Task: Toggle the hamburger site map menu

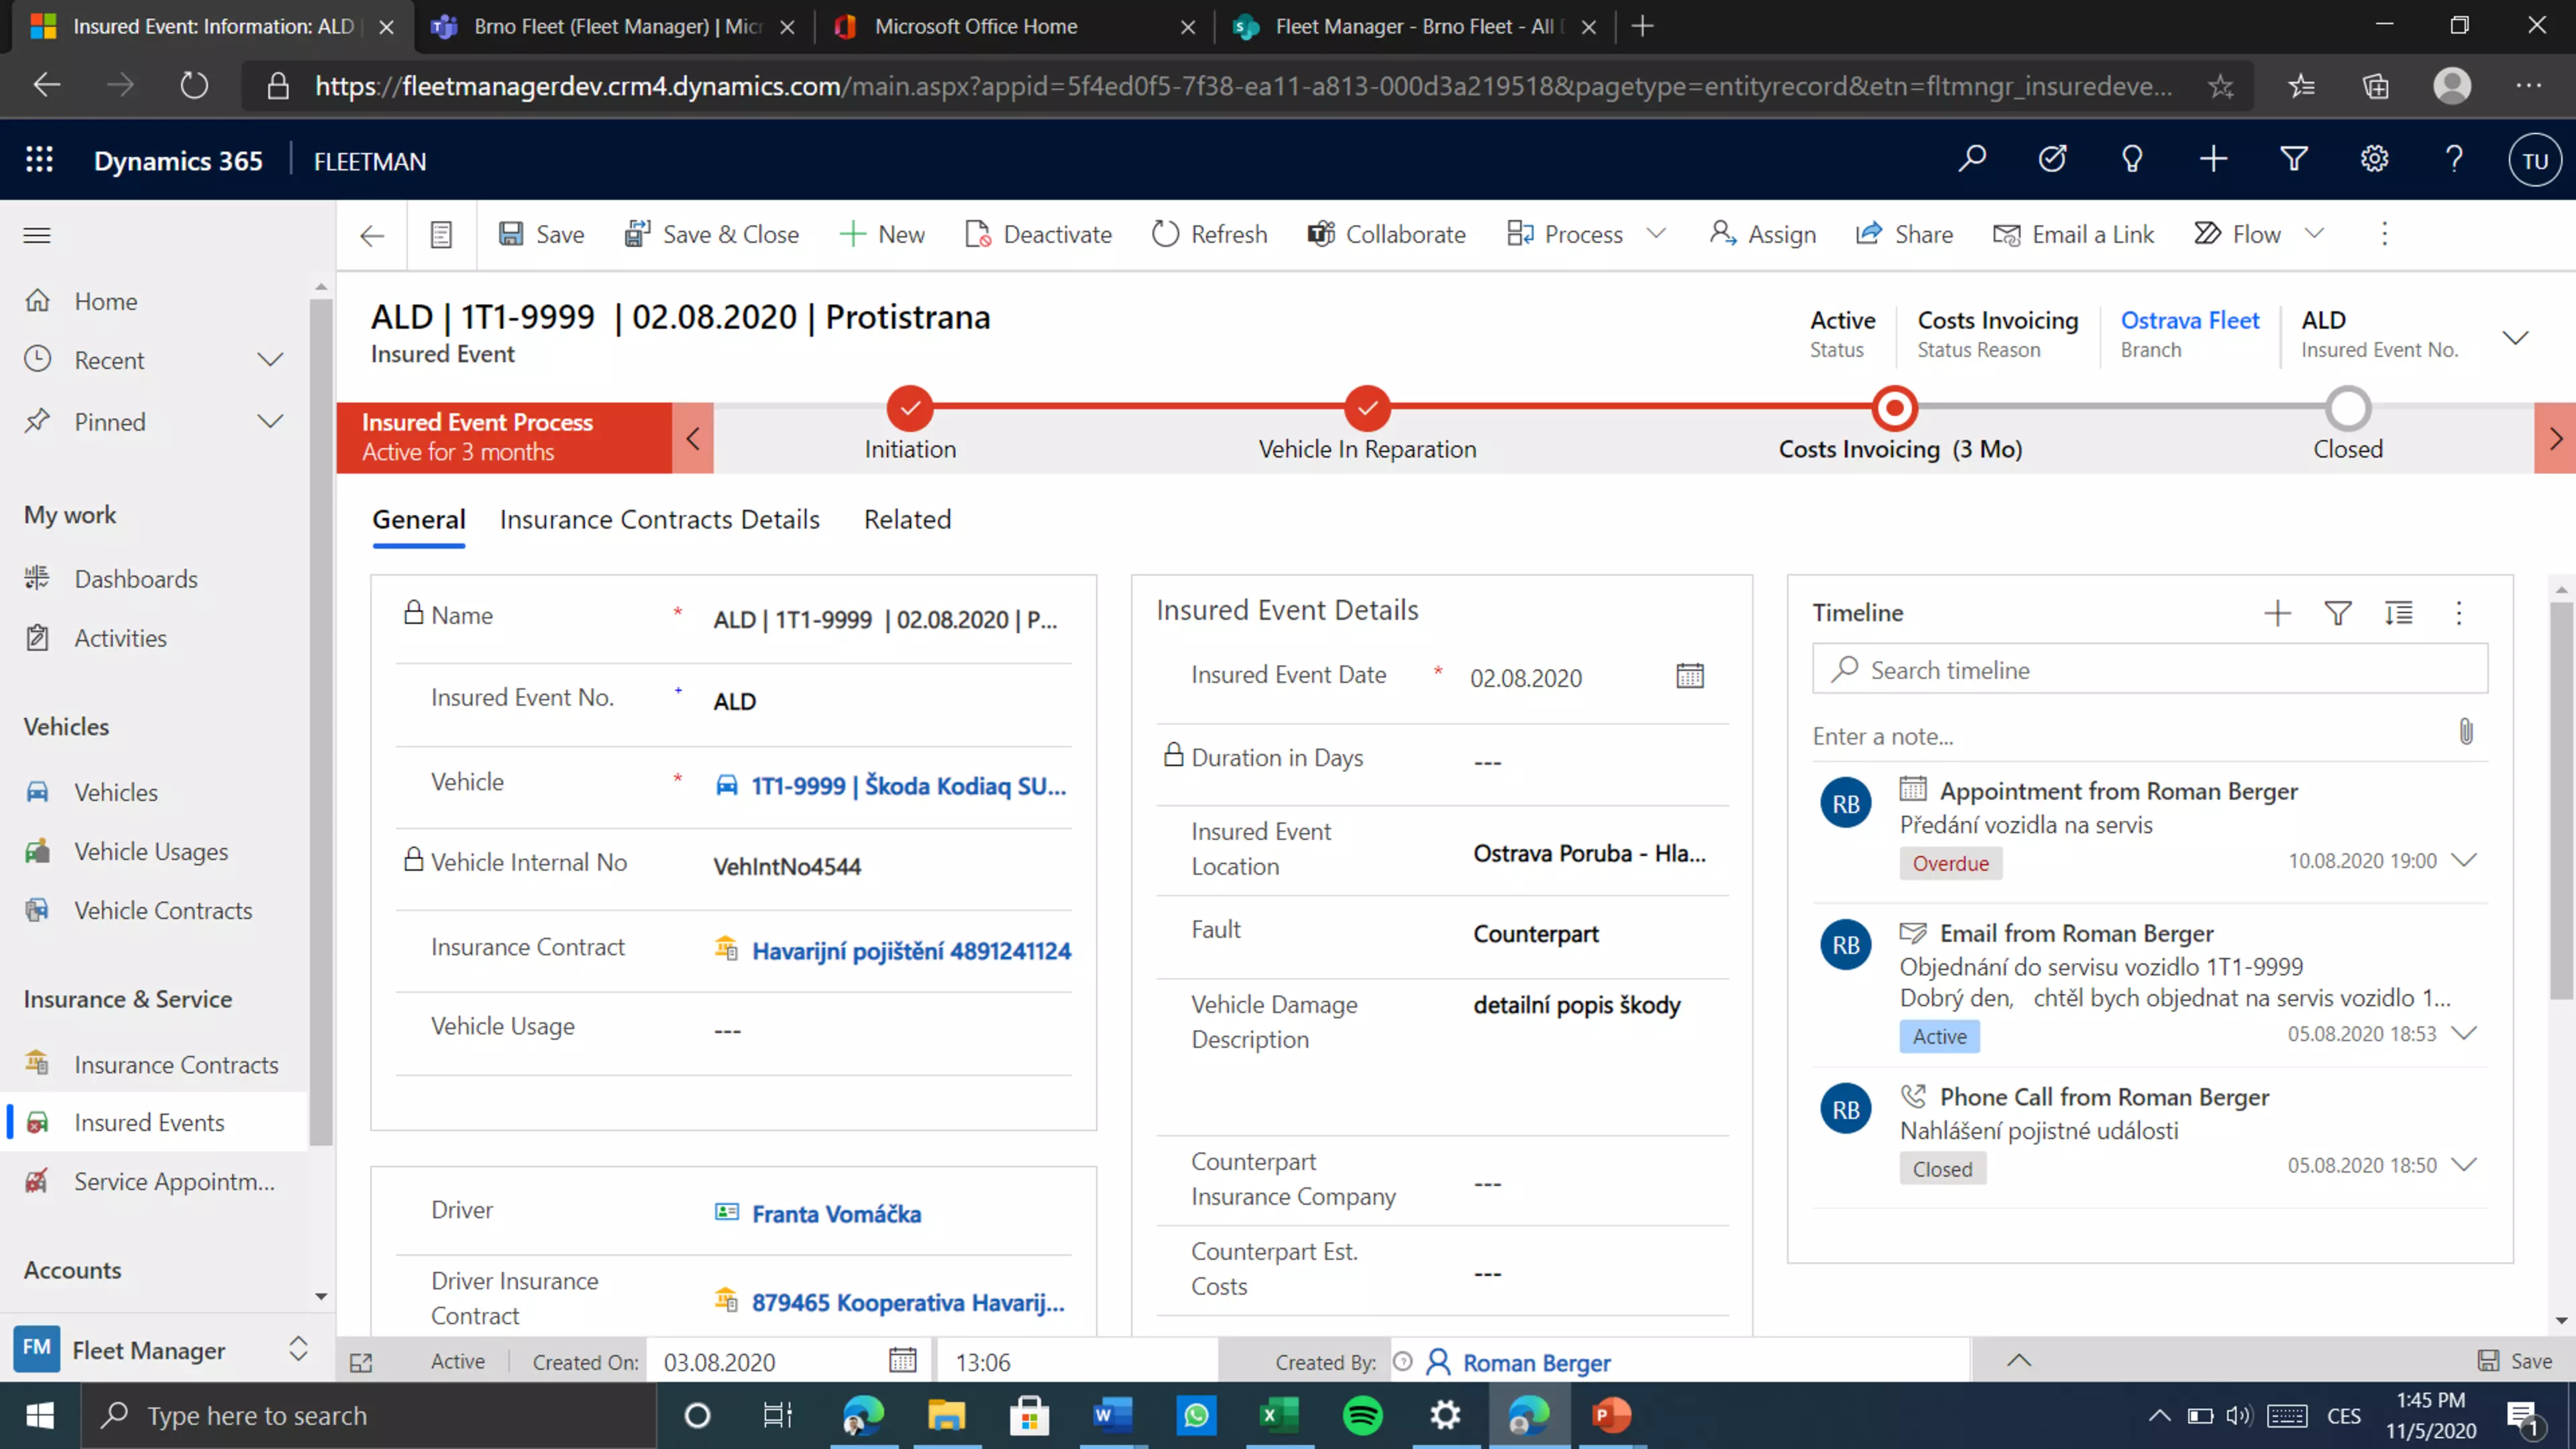Action: point(37,235)
